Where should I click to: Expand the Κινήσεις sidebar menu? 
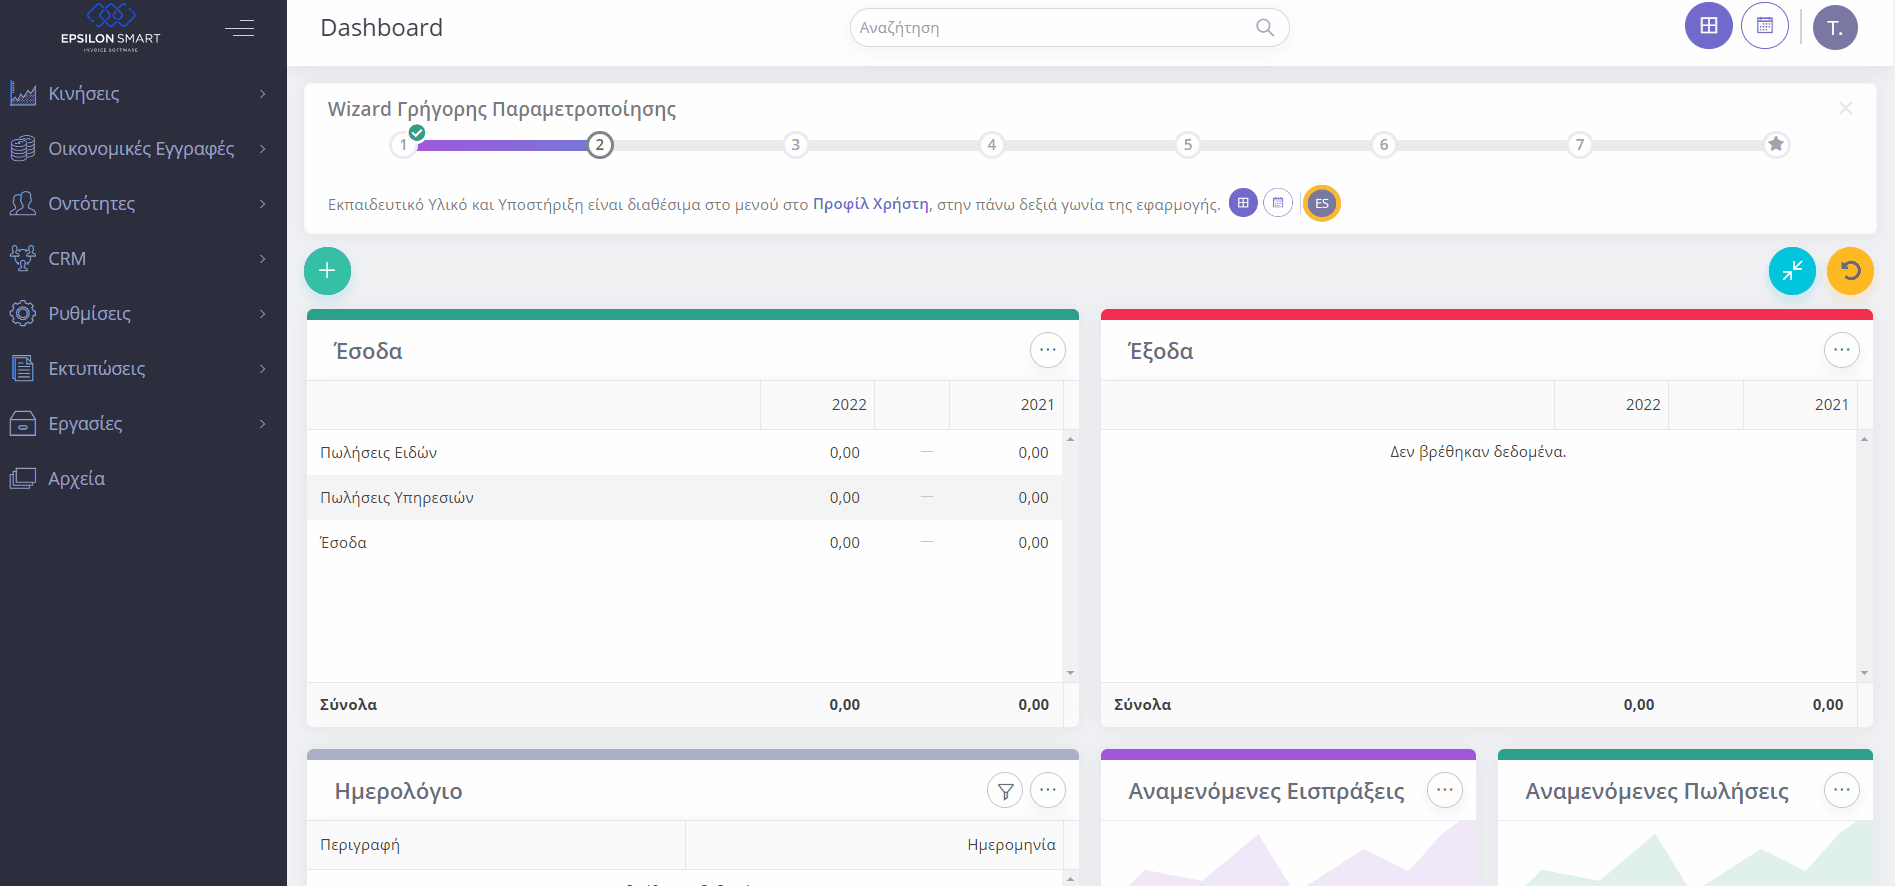pos(138,94)
